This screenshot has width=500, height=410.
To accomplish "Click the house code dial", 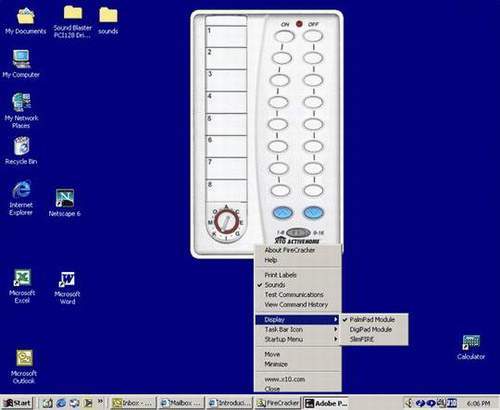I will pyautogui.click(x=227, y=222).
